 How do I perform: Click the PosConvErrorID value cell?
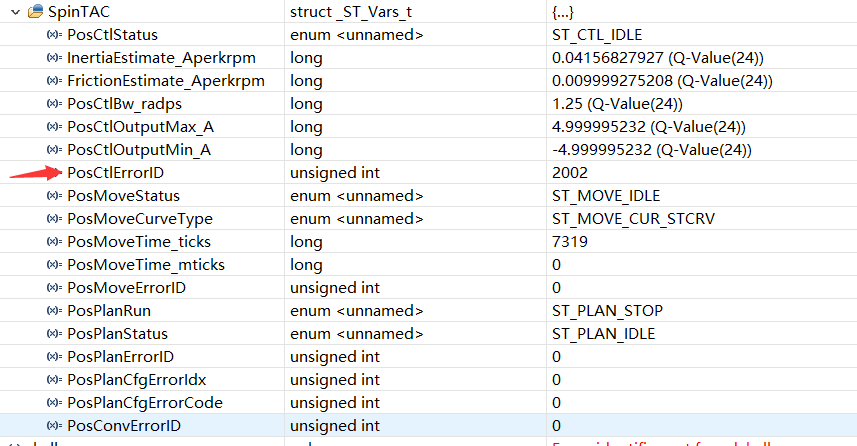pyautogui.click(x=702, y=425)
